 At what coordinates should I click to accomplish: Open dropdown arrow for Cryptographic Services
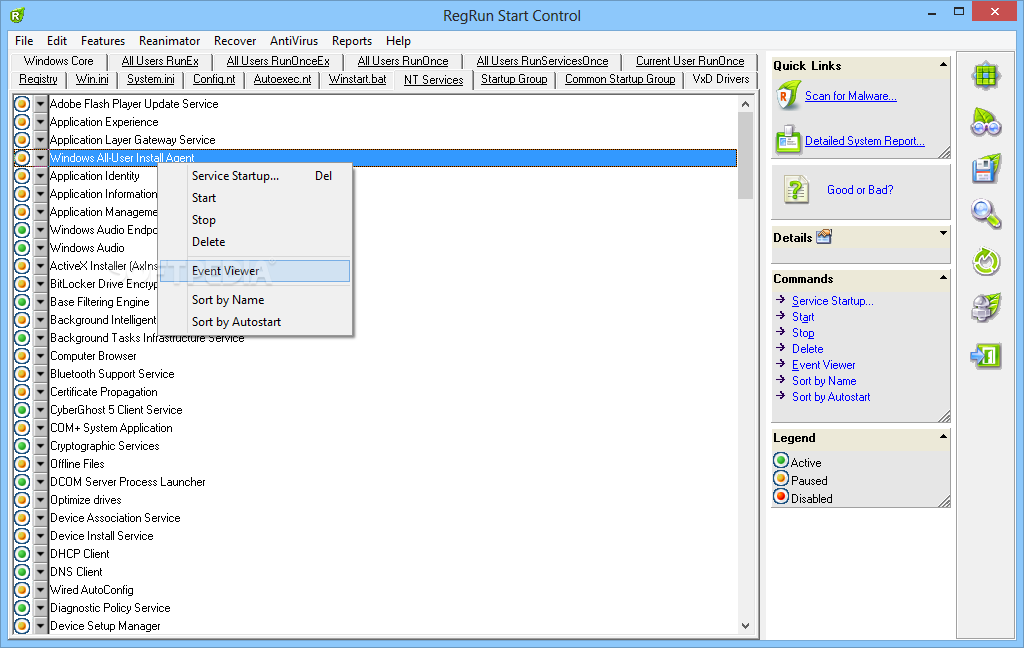tap(40, 446)
